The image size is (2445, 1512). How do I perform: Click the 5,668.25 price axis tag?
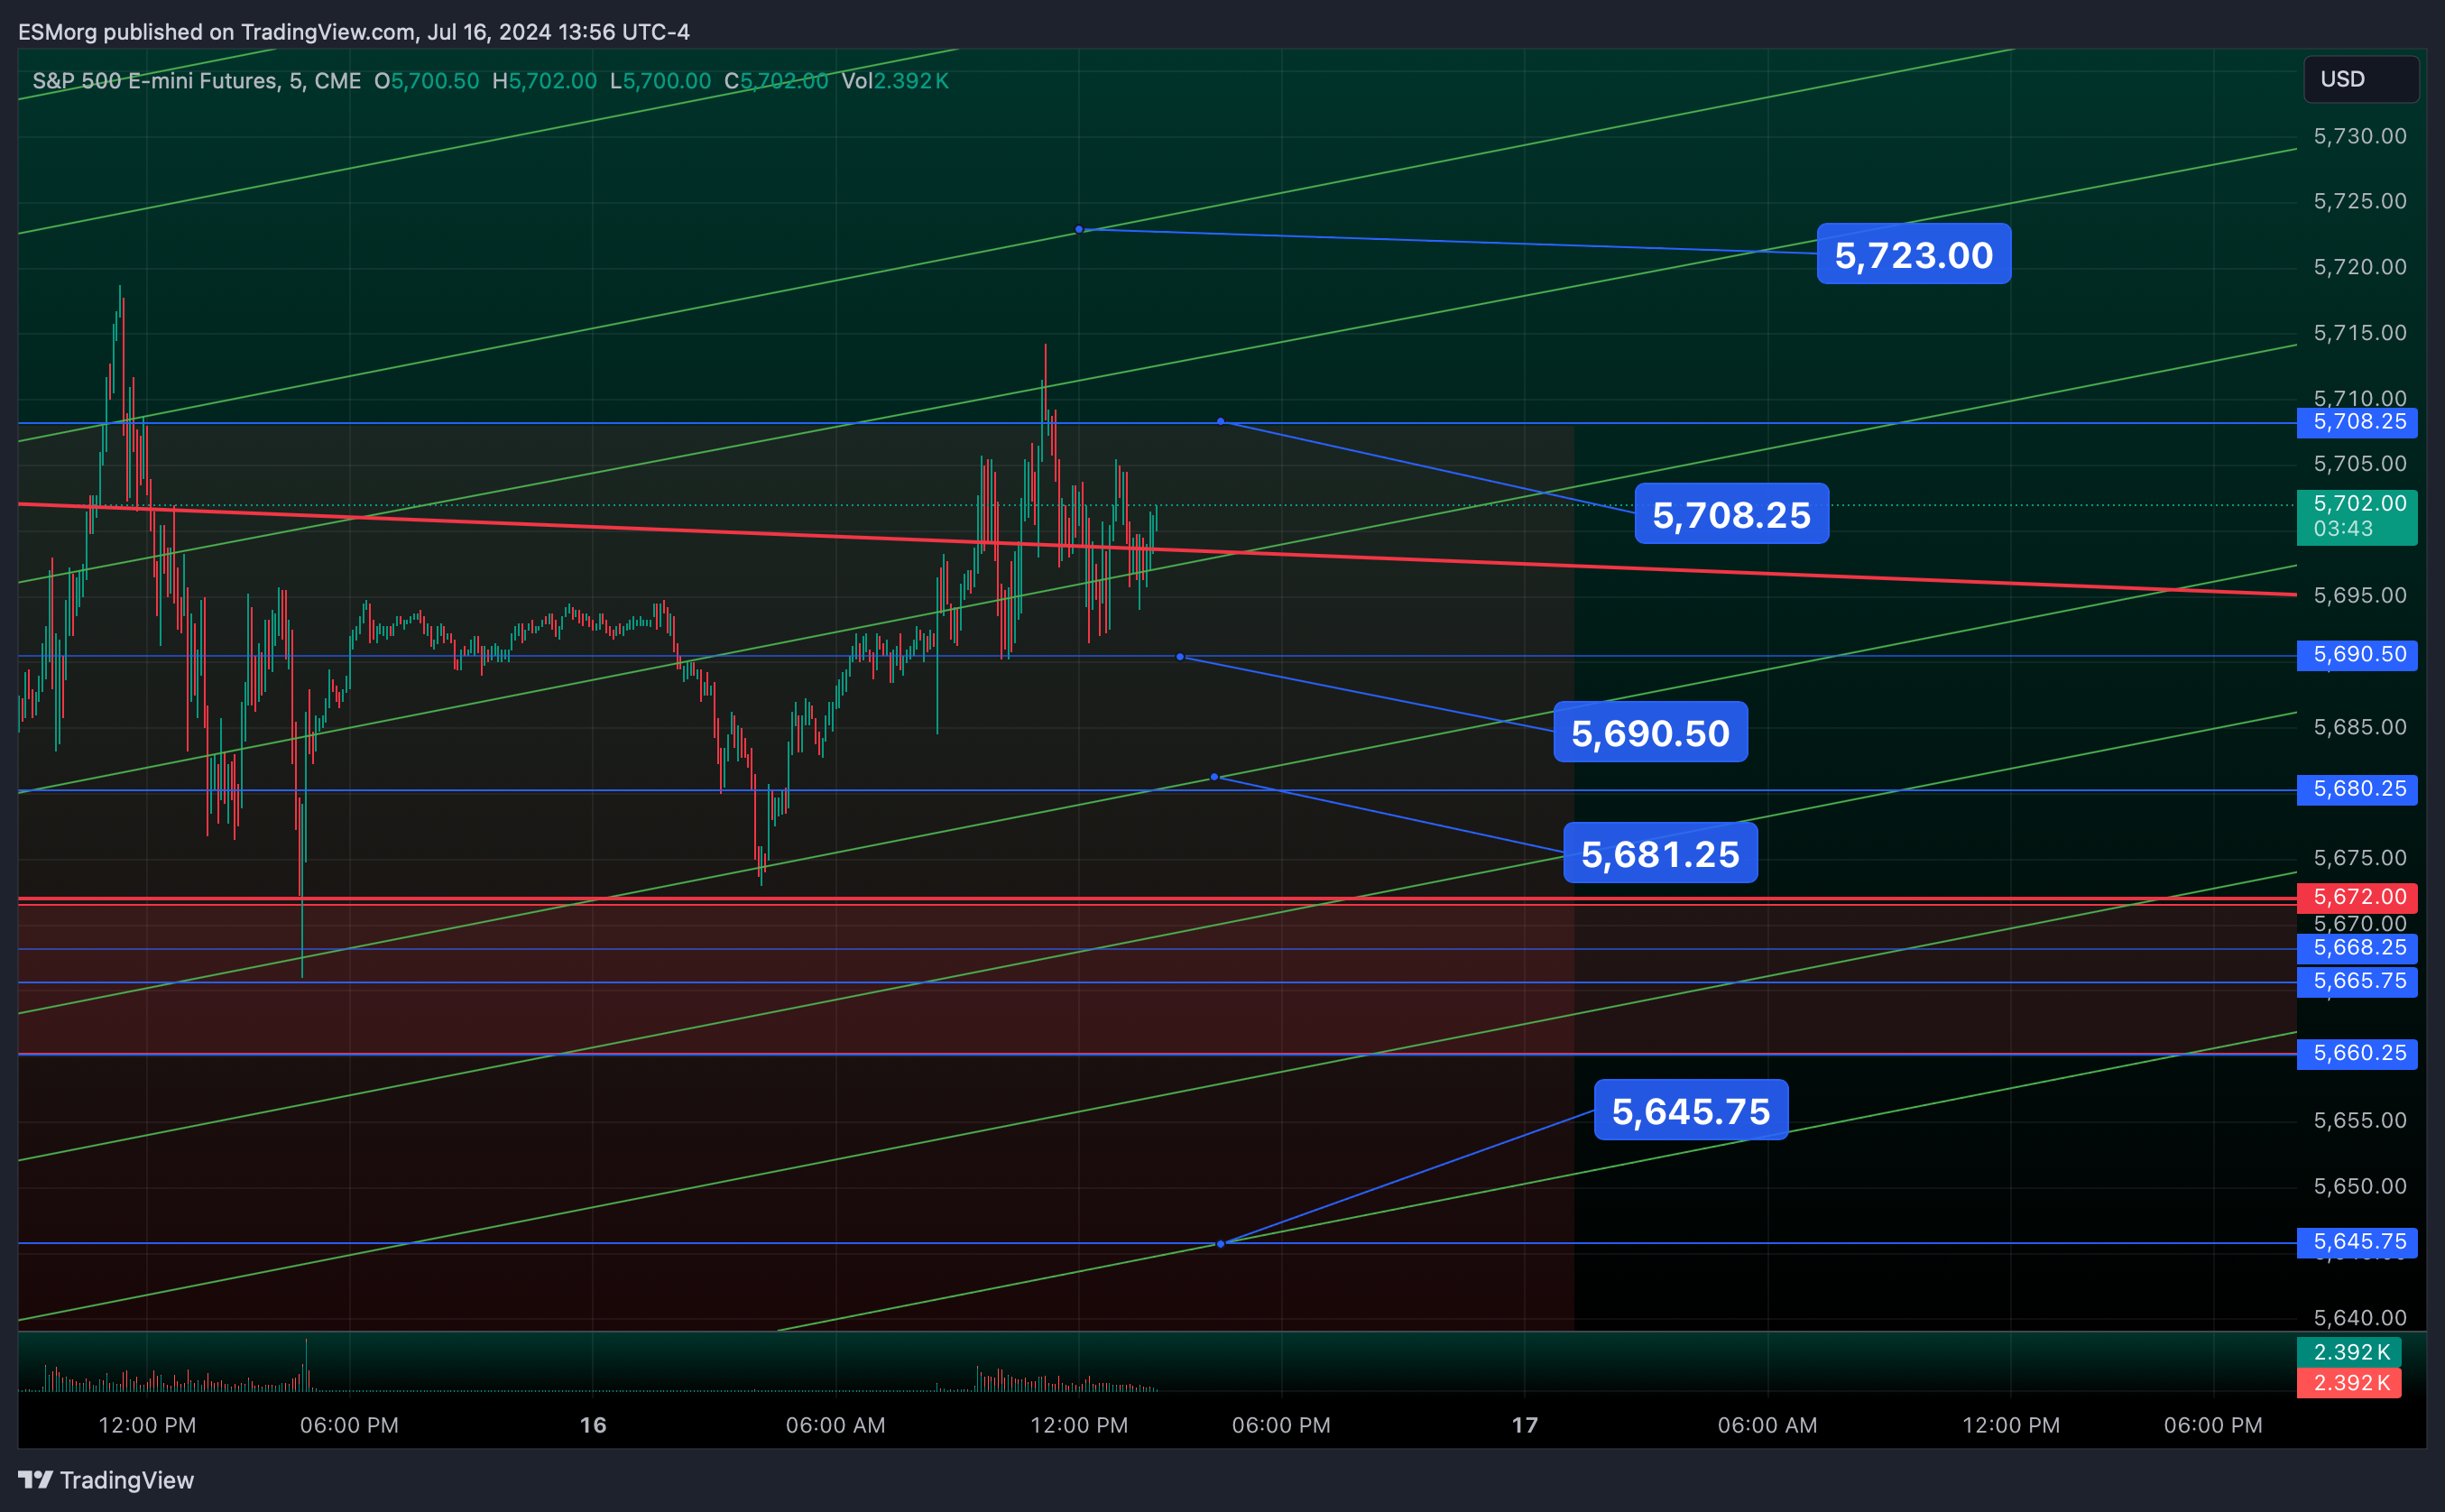pos(2357,948)
